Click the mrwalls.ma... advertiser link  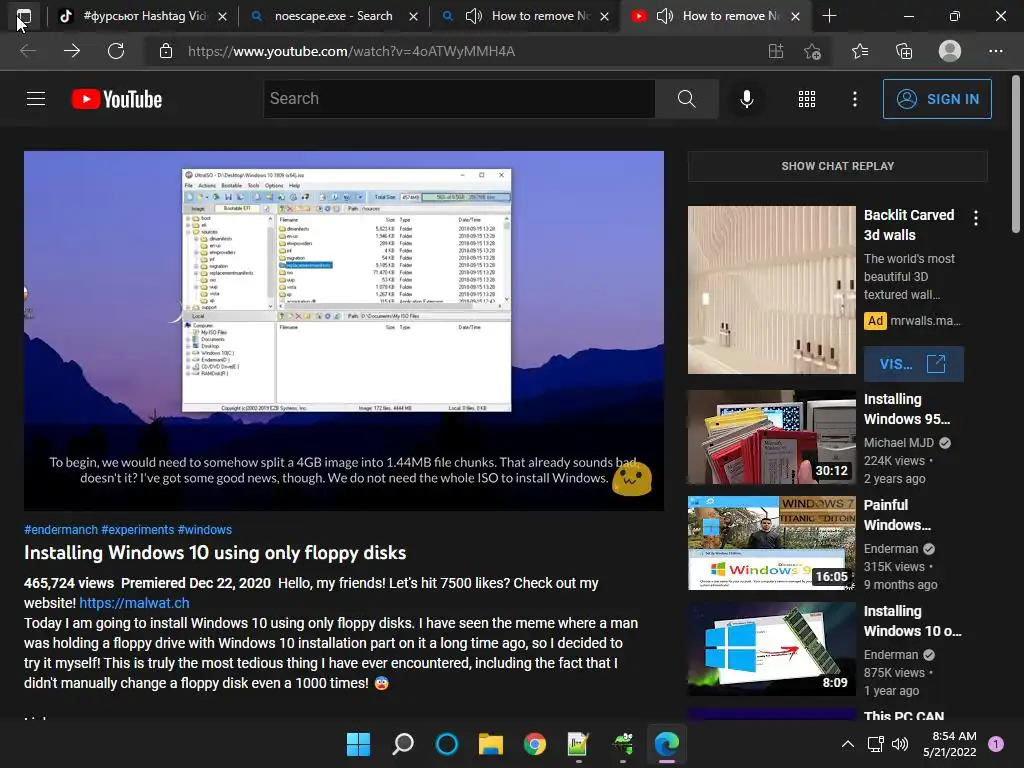925,321
